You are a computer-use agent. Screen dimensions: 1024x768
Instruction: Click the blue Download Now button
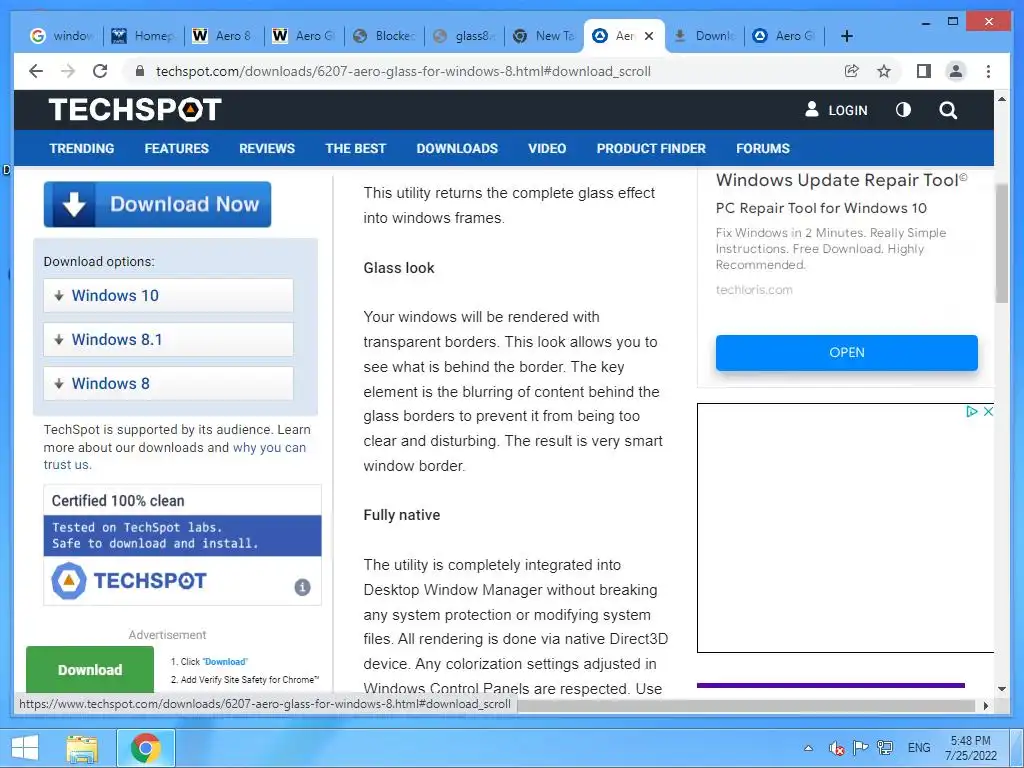pyautogui.click(x=157, y=204)
